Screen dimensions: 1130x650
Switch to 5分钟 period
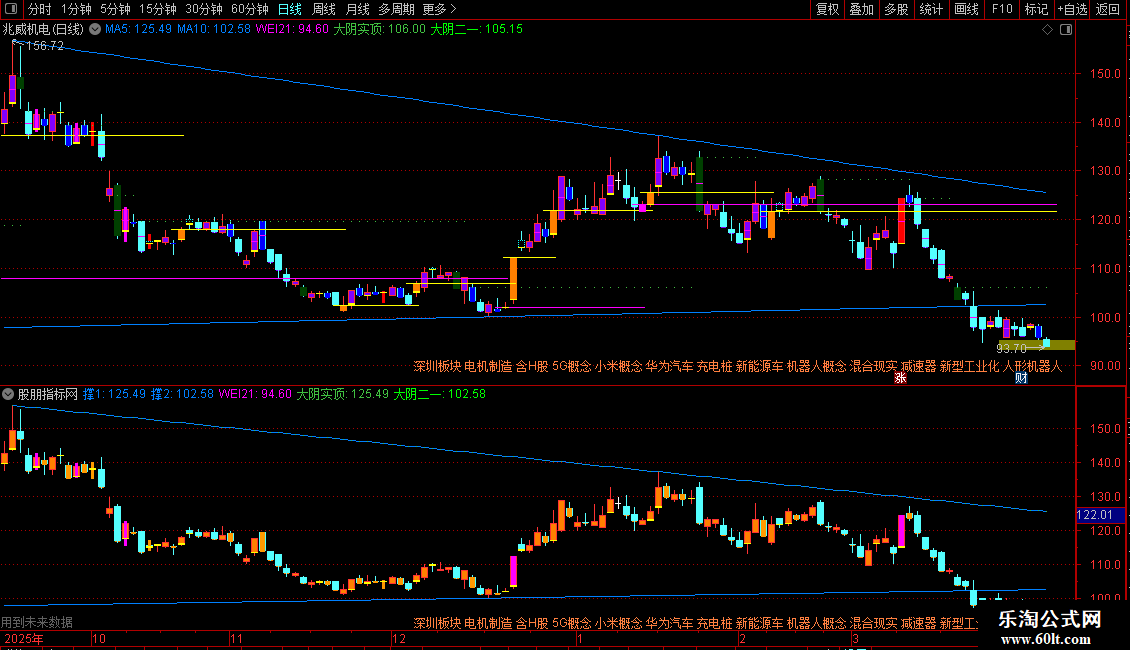(x=115, y=9)
